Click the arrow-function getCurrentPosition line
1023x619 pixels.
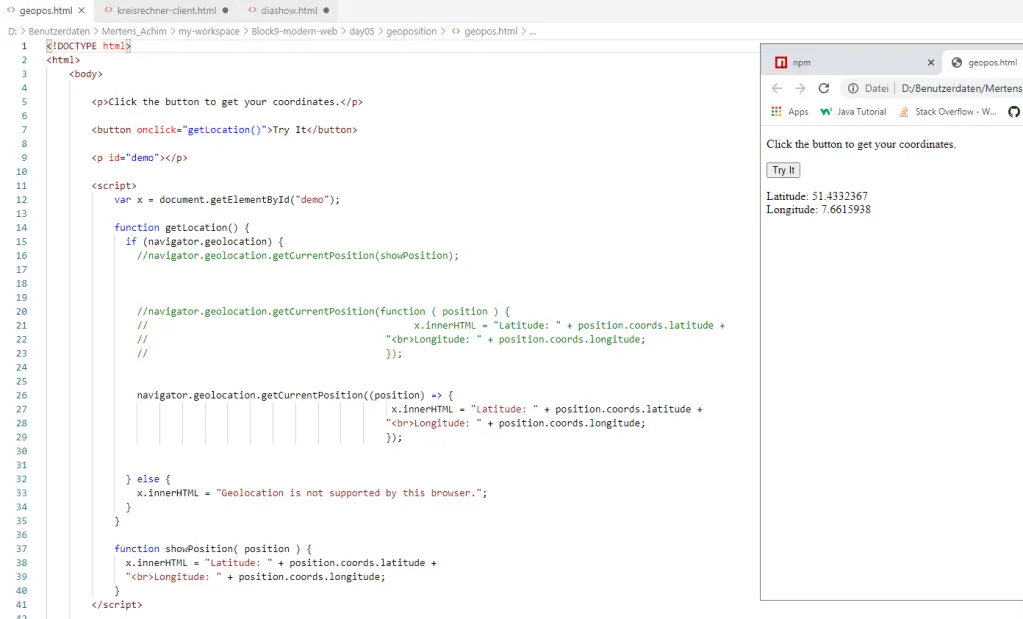tap(295, 395)
